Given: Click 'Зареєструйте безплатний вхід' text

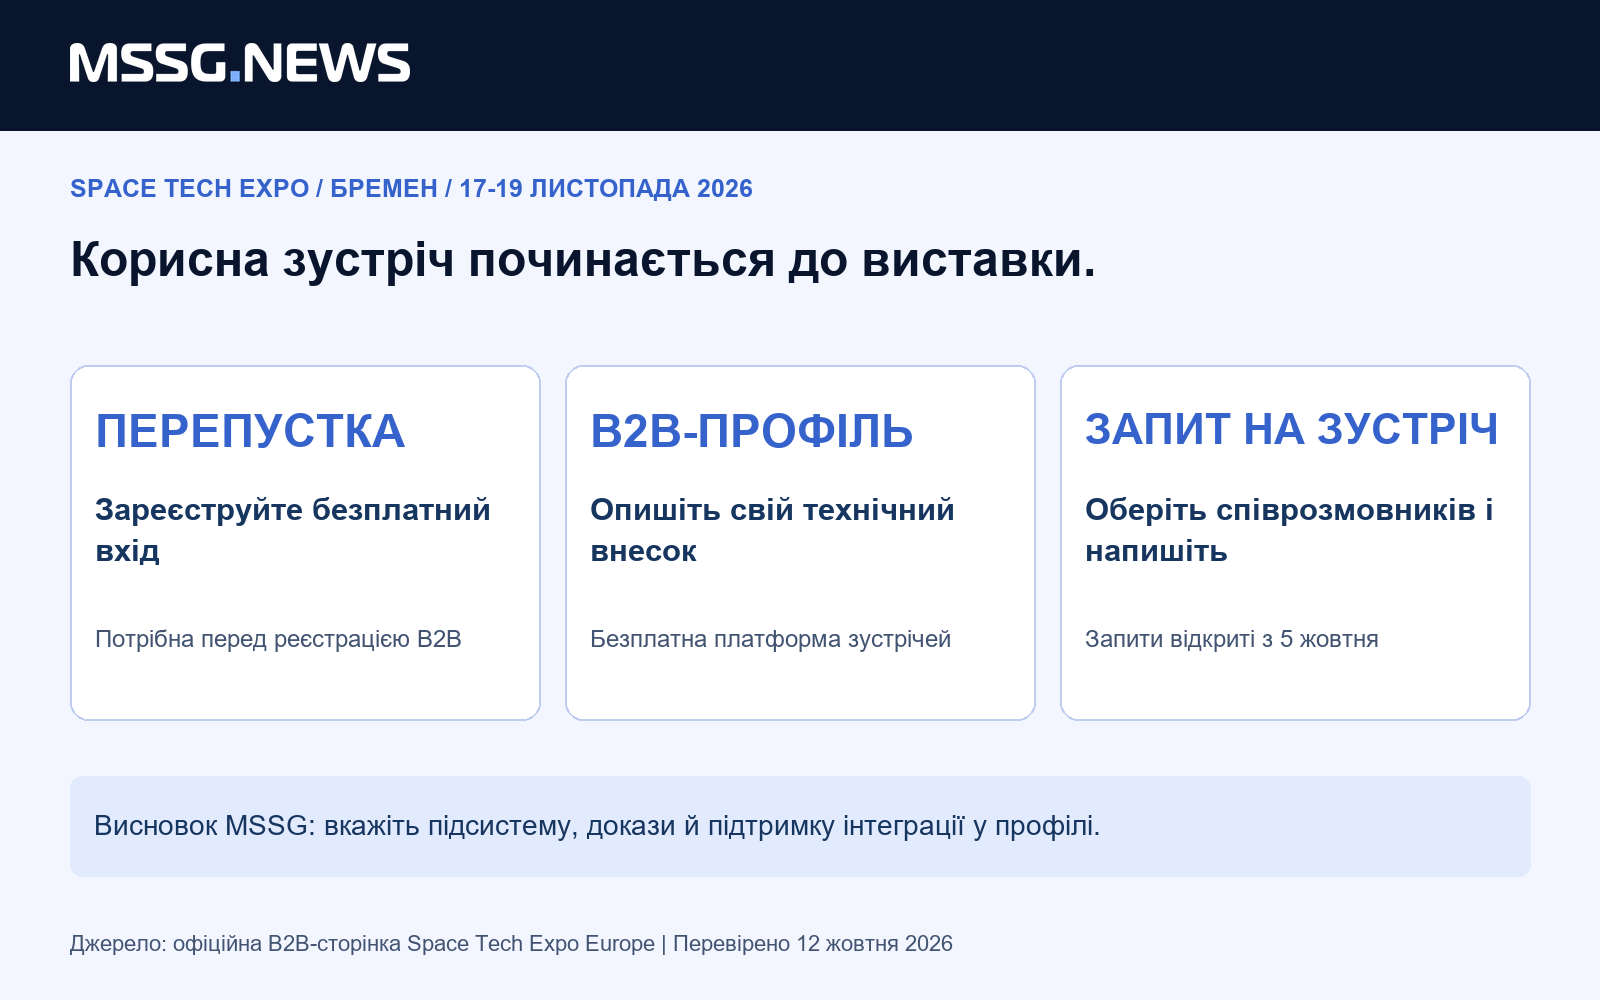Looking at the screenshot, I should point(293,530).
